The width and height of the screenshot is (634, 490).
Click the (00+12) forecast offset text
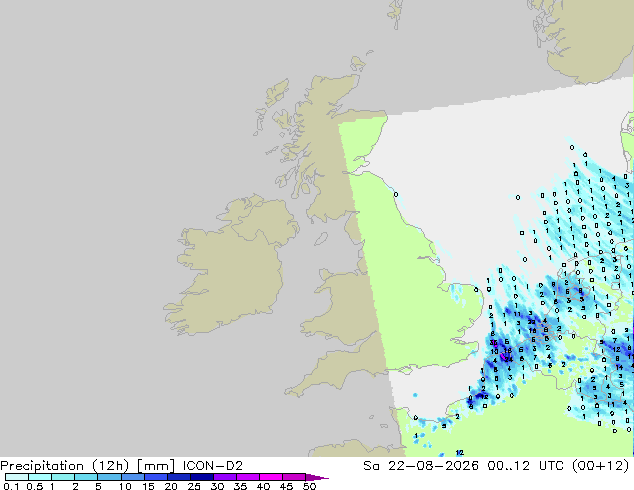point(600,466)
